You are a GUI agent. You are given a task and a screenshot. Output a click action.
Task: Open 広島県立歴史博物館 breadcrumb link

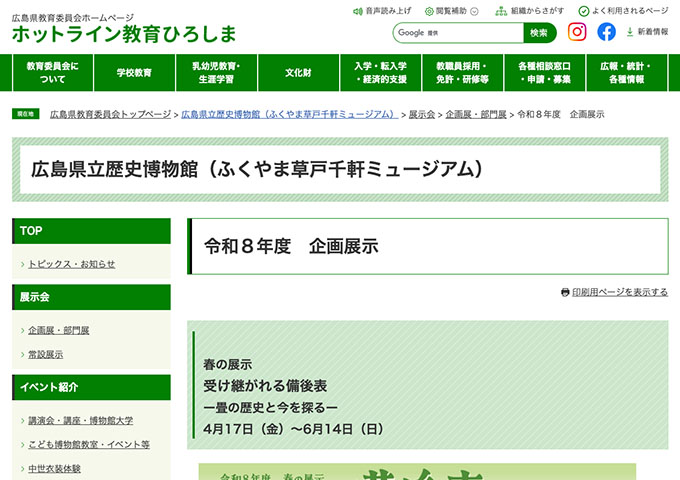tap(289, 114)
